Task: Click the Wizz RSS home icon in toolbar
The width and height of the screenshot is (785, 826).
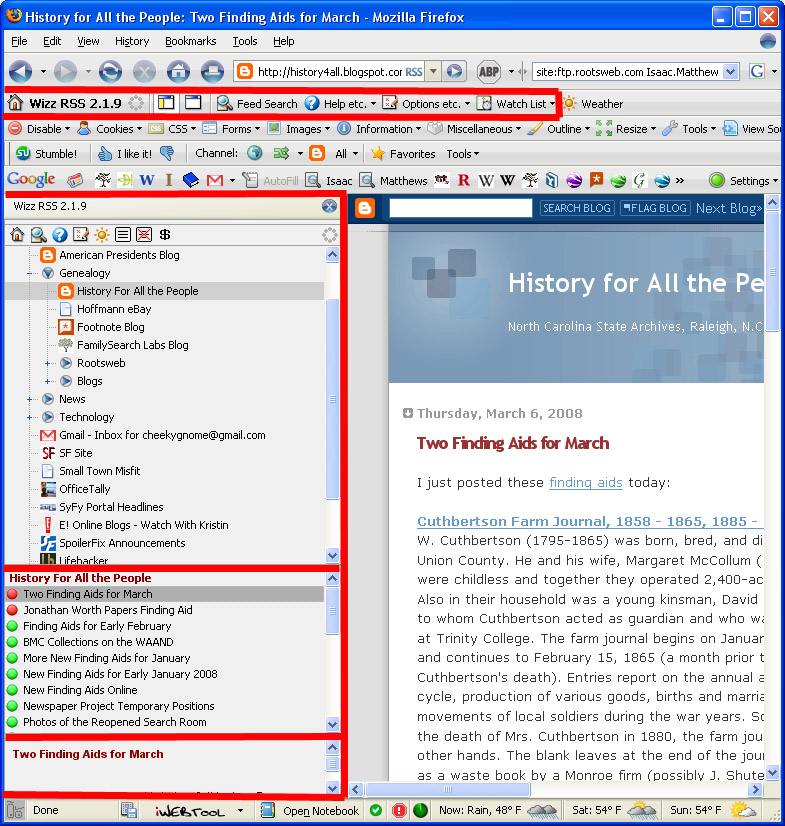Action: [15, 103]
